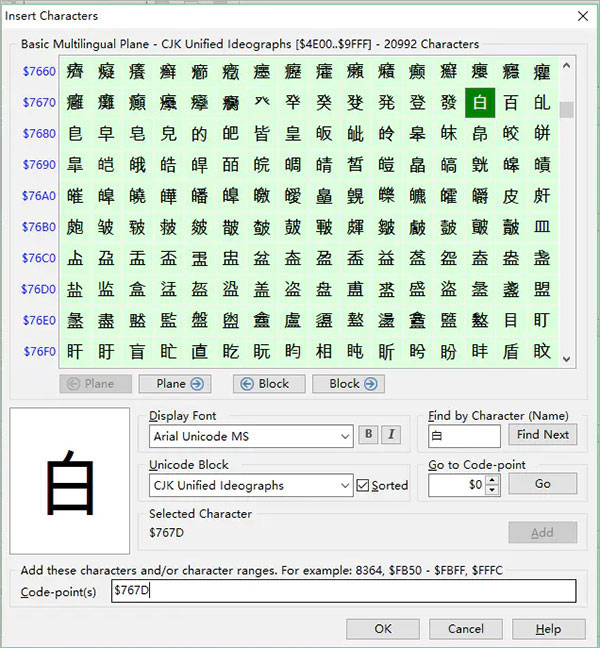
Task: Toggle Italic font style button
Action: pyautogui.click(x=390, y=435)
